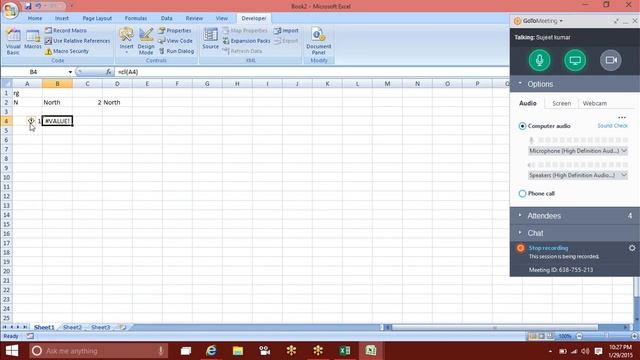Click XML Import
Viewport: 640px width, 360px height.
point(286,31)
